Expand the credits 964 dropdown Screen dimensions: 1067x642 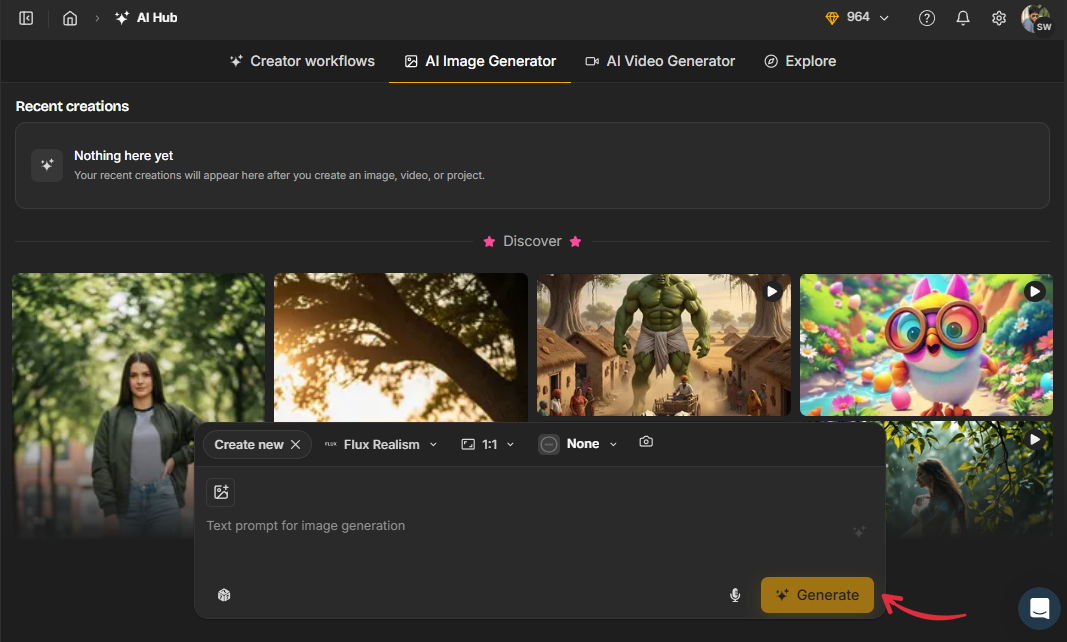857,18
